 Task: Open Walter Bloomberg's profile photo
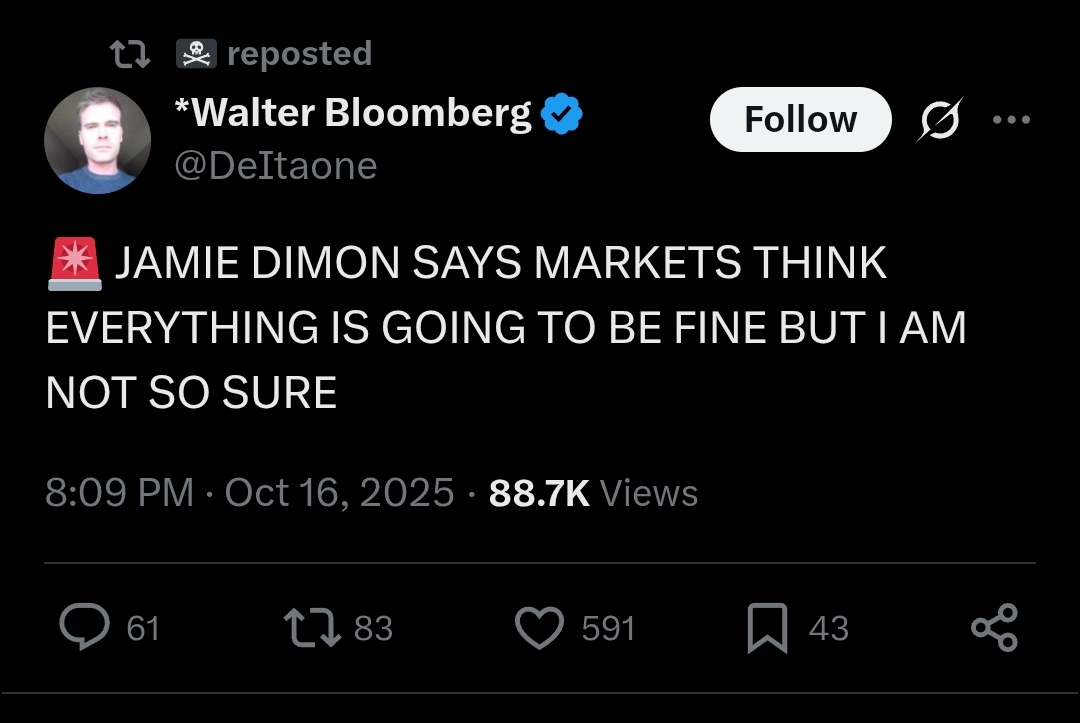(x=98, y=140)
